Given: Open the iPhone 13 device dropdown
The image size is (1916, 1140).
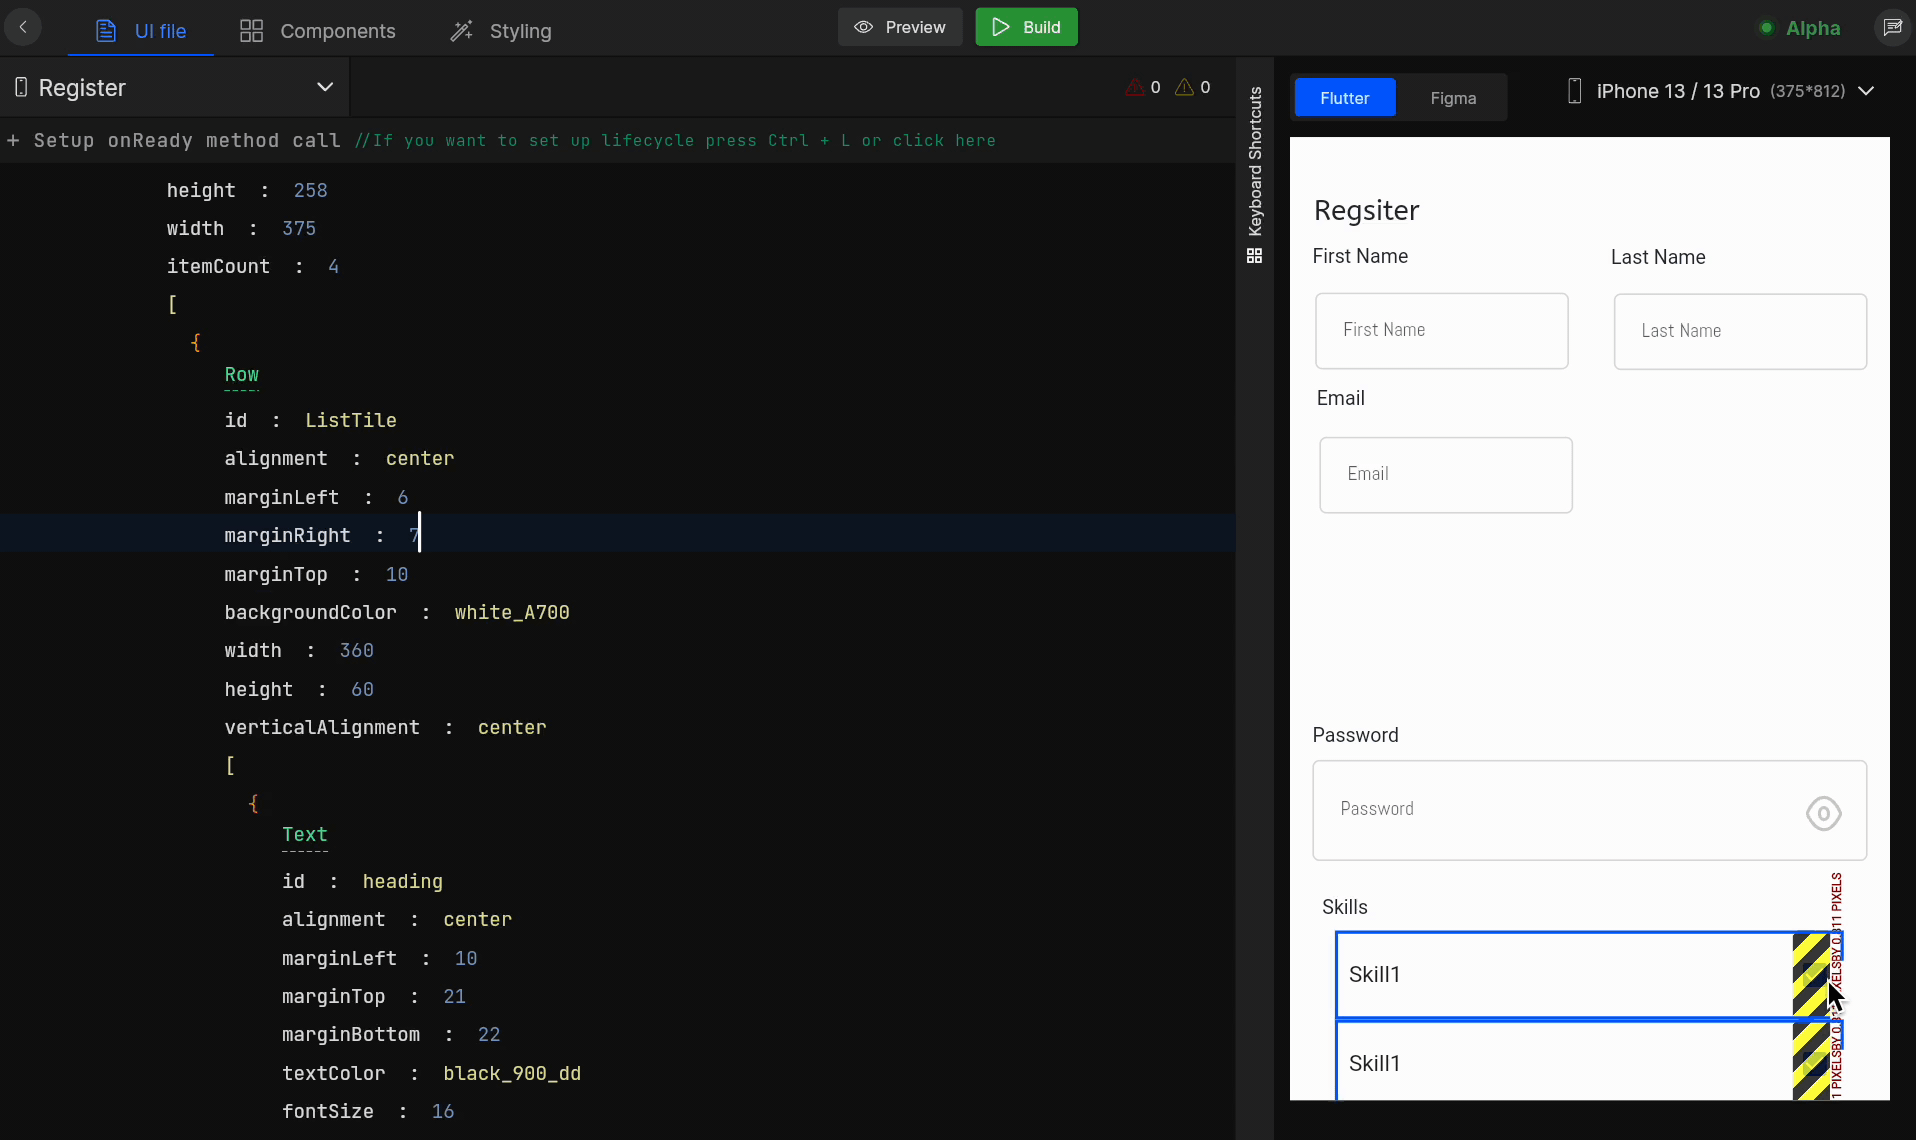Looking at the screenshot, I should coord(1866,91).
